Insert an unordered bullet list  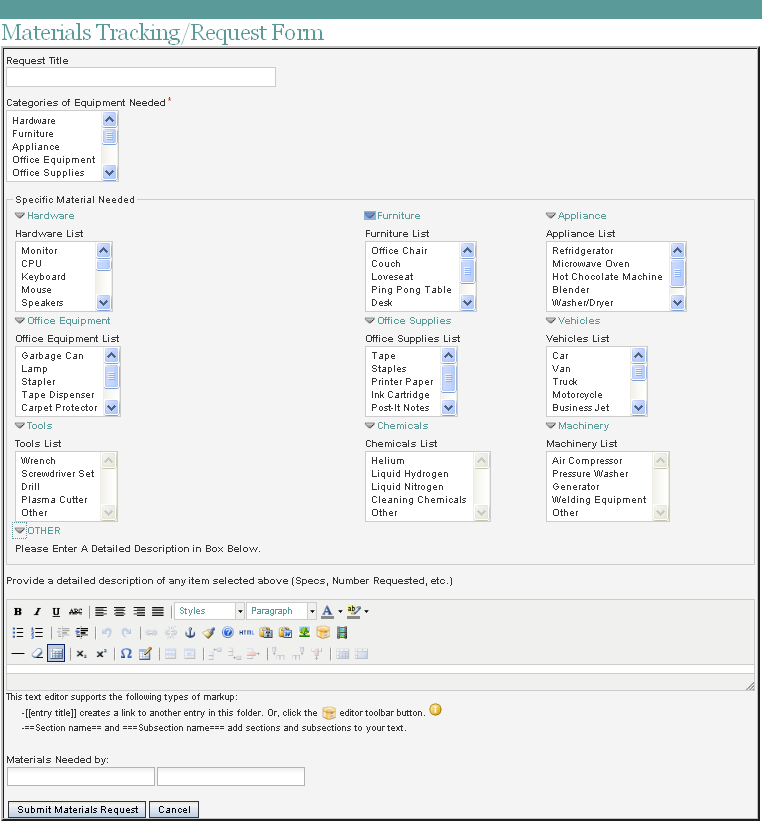tap(18, 633)
